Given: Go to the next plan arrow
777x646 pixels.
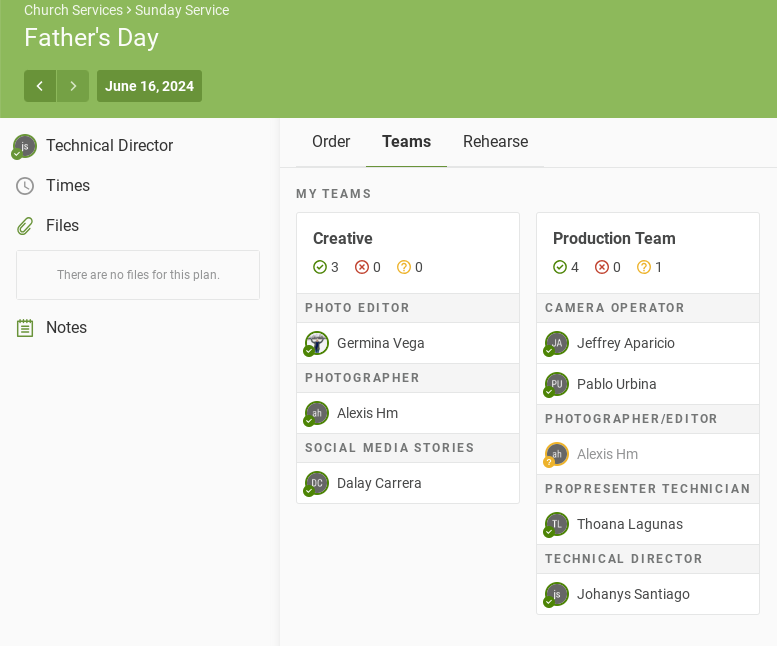Looking at the screenshot, I should (73, 86).
